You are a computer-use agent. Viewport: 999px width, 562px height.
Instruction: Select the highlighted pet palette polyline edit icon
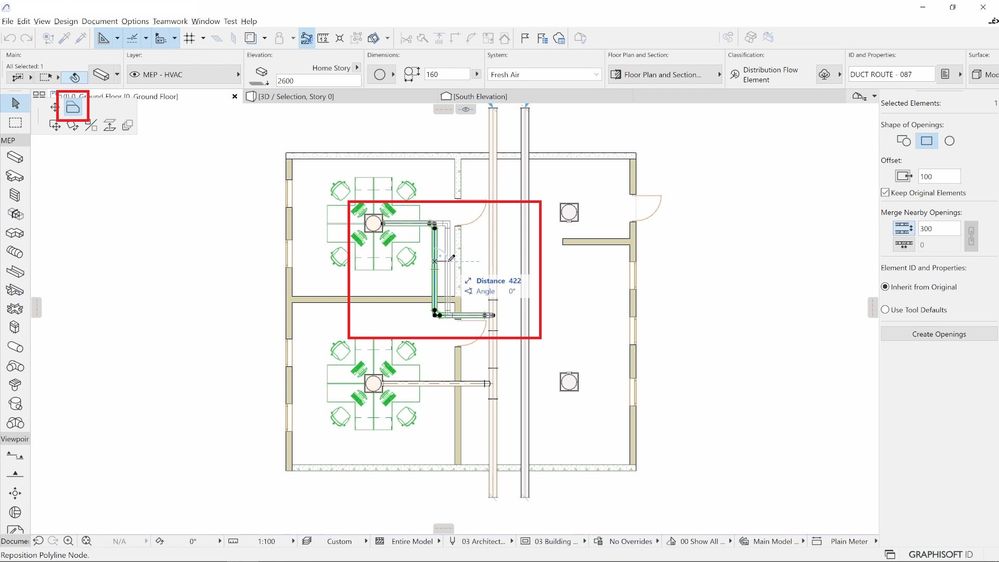(73, 106)
